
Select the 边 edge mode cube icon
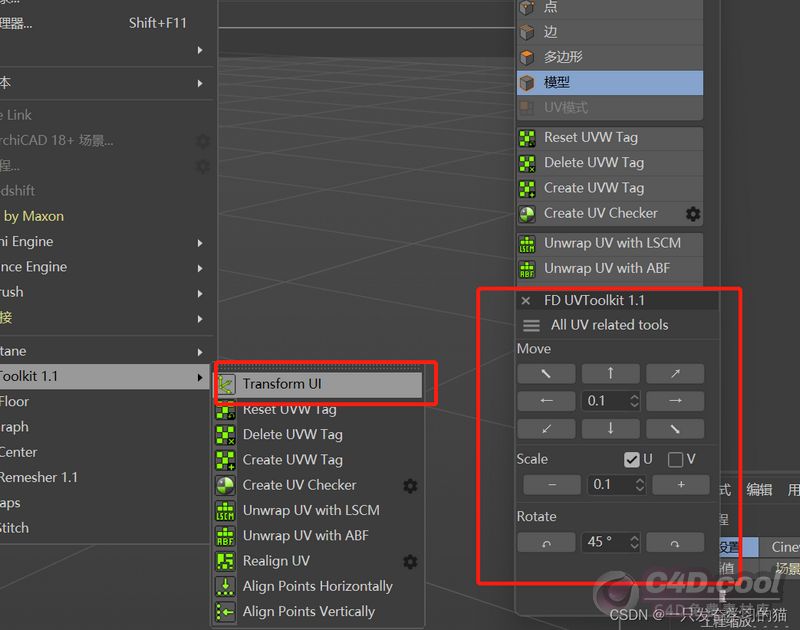pyautogui.click(x=527, y=32)
